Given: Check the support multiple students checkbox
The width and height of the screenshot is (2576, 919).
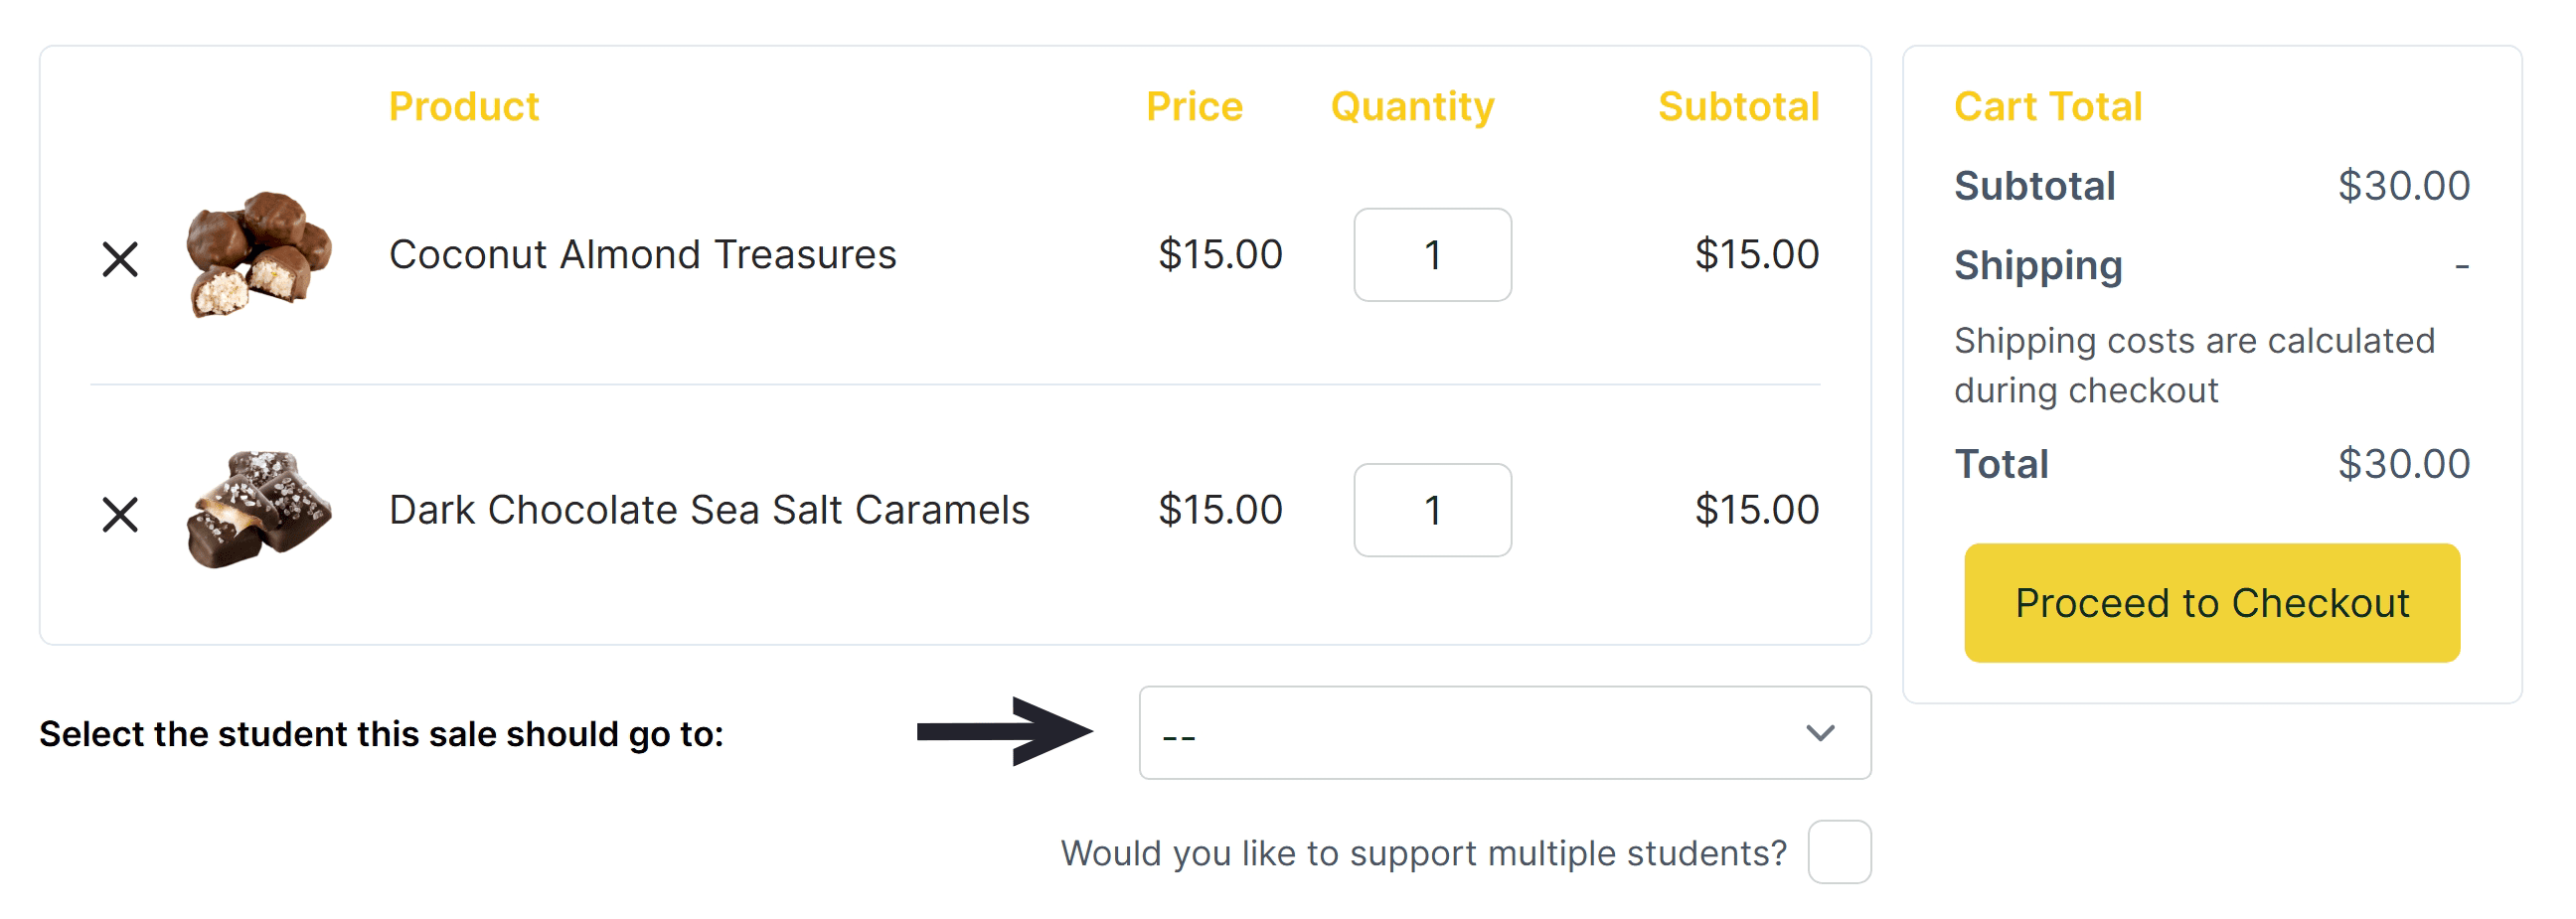Looking at the screenshot, I should (1842, 851).
